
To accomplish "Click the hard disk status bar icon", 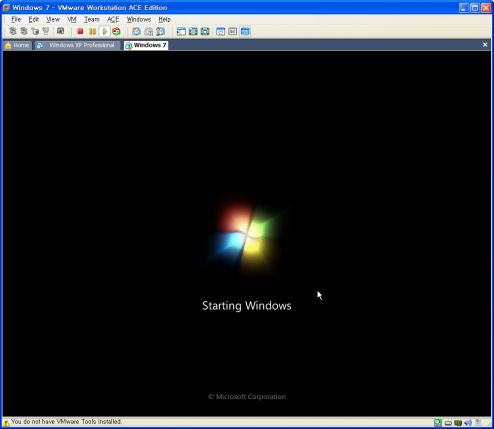I will pyautogui.click(x=438, y=423).
